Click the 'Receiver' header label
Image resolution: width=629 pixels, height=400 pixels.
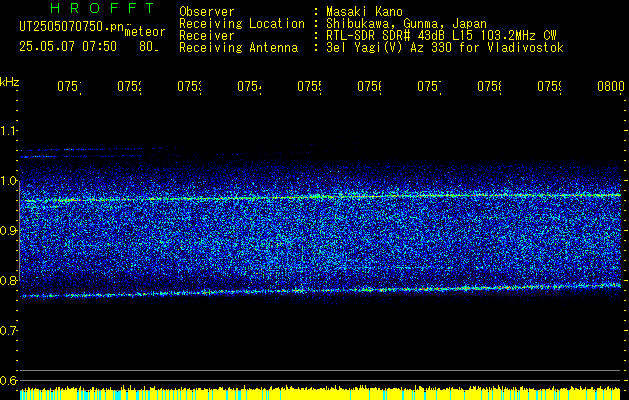pos(207,36)
